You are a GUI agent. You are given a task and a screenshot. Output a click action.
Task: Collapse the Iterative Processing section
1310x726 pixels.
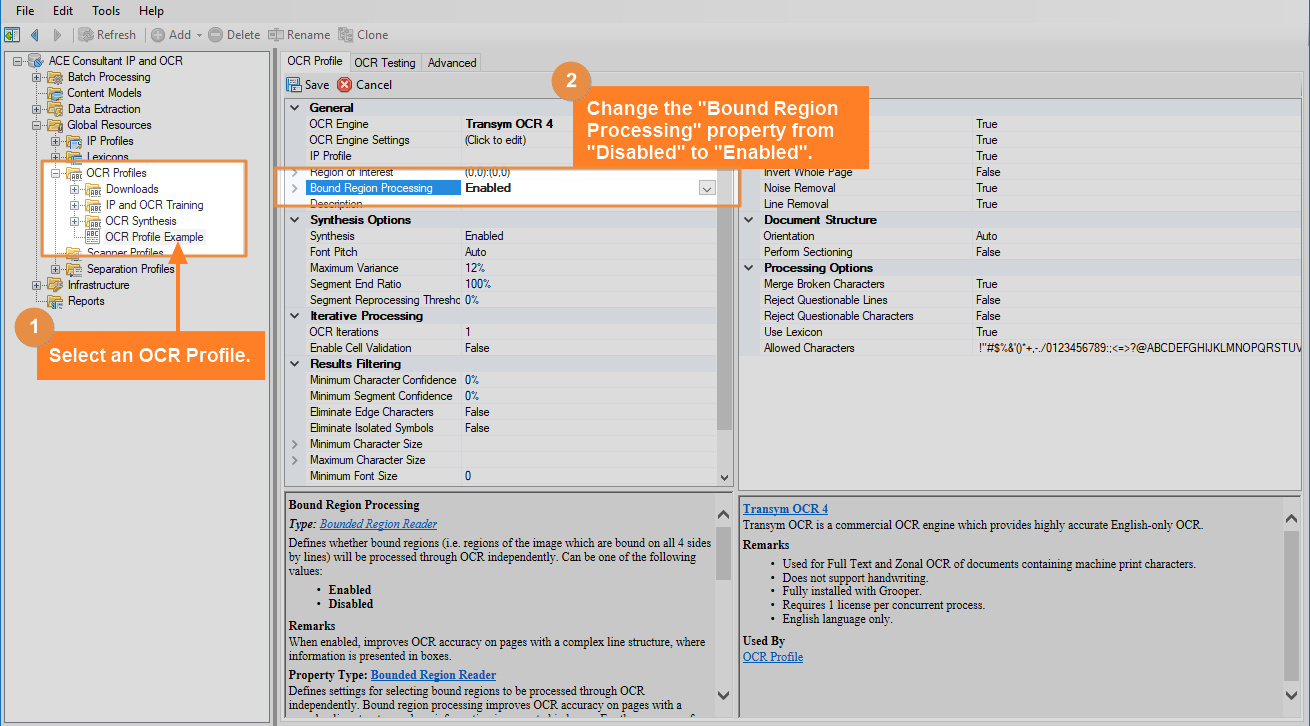[295, 316]
